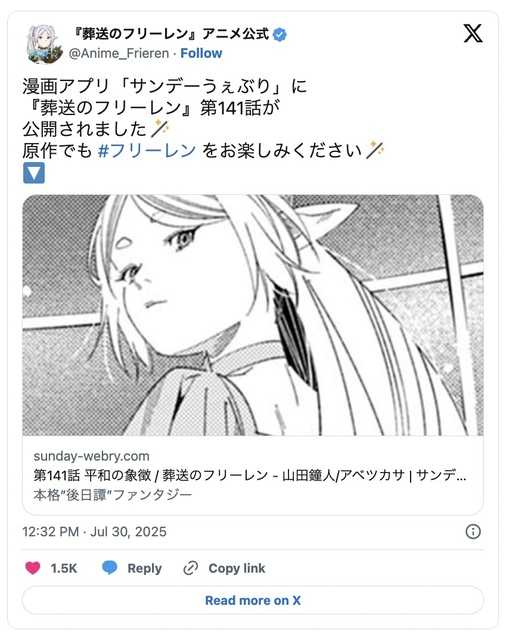This screenshot has height=640, width=509.
Task: Click the 1.5K likes count
Action: [64, 568]
